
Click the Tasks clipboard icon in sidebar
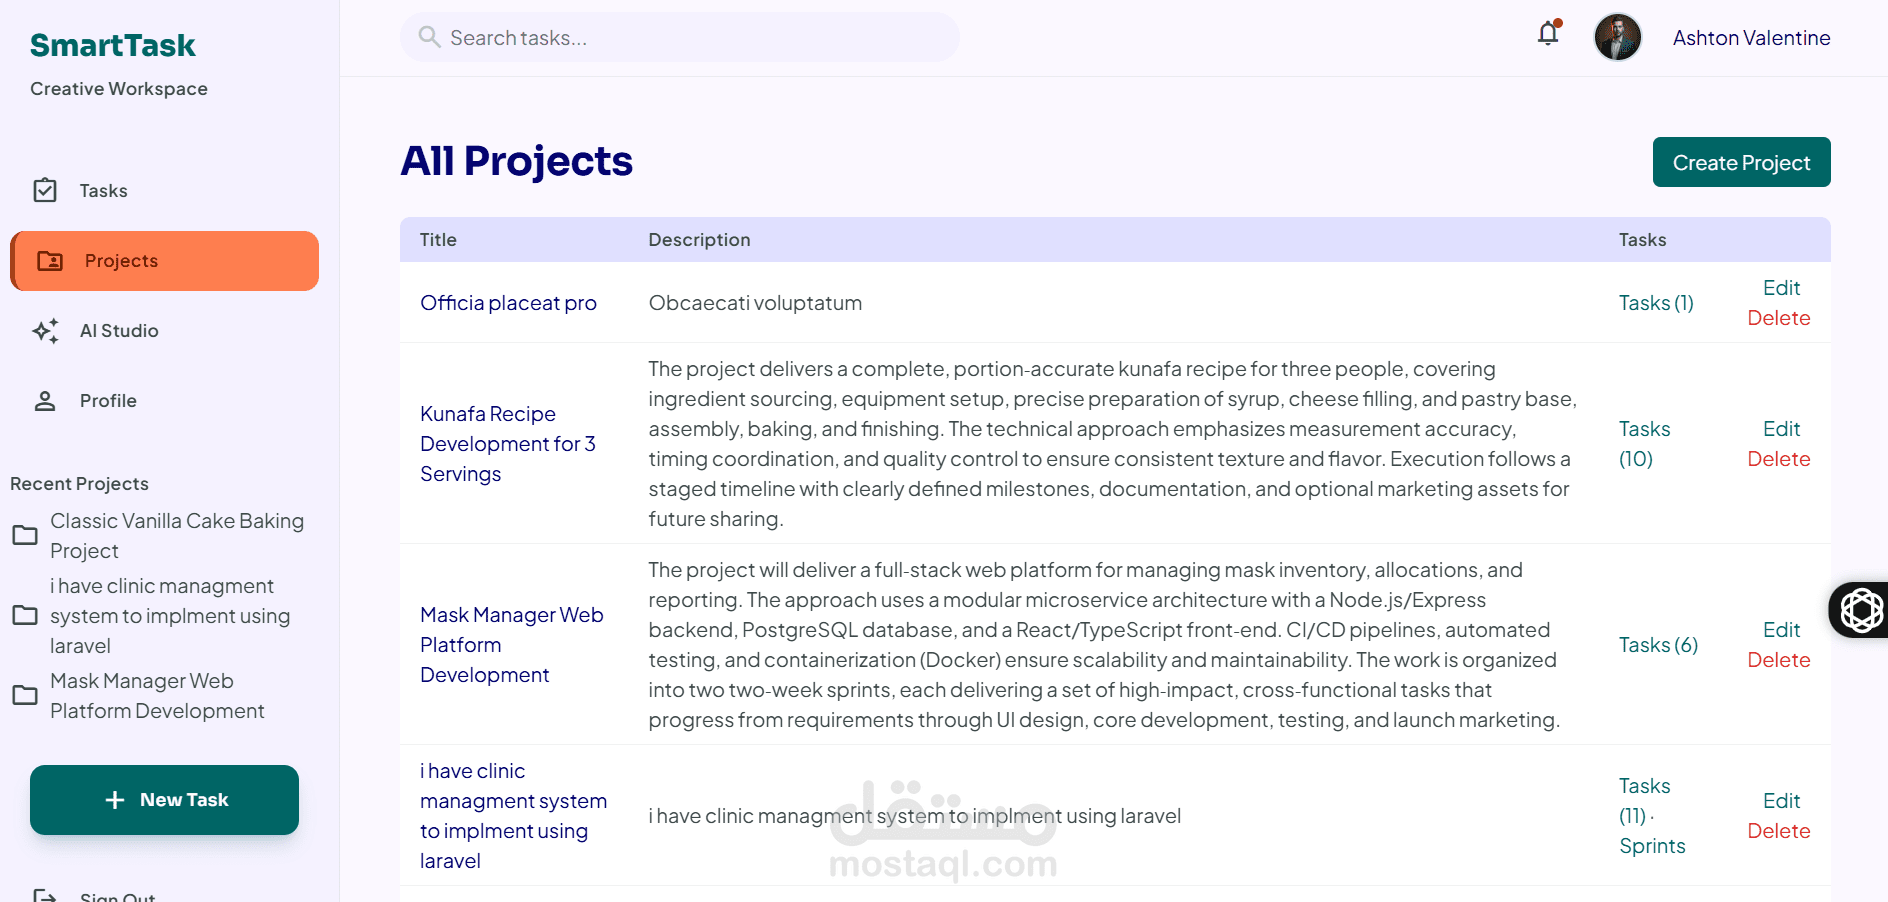coord(45,190)
